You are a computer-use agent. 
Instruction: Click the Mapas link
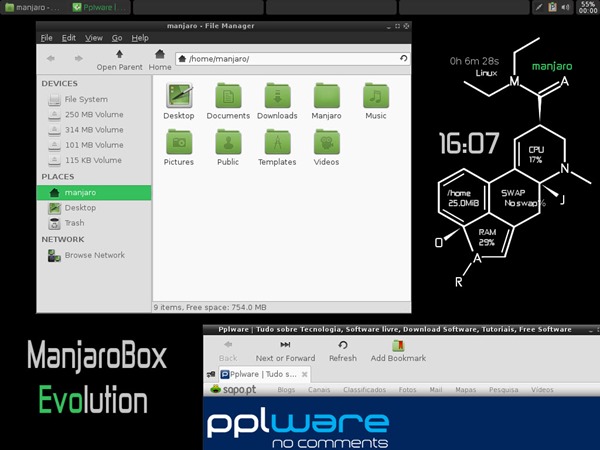coord(466,390)
